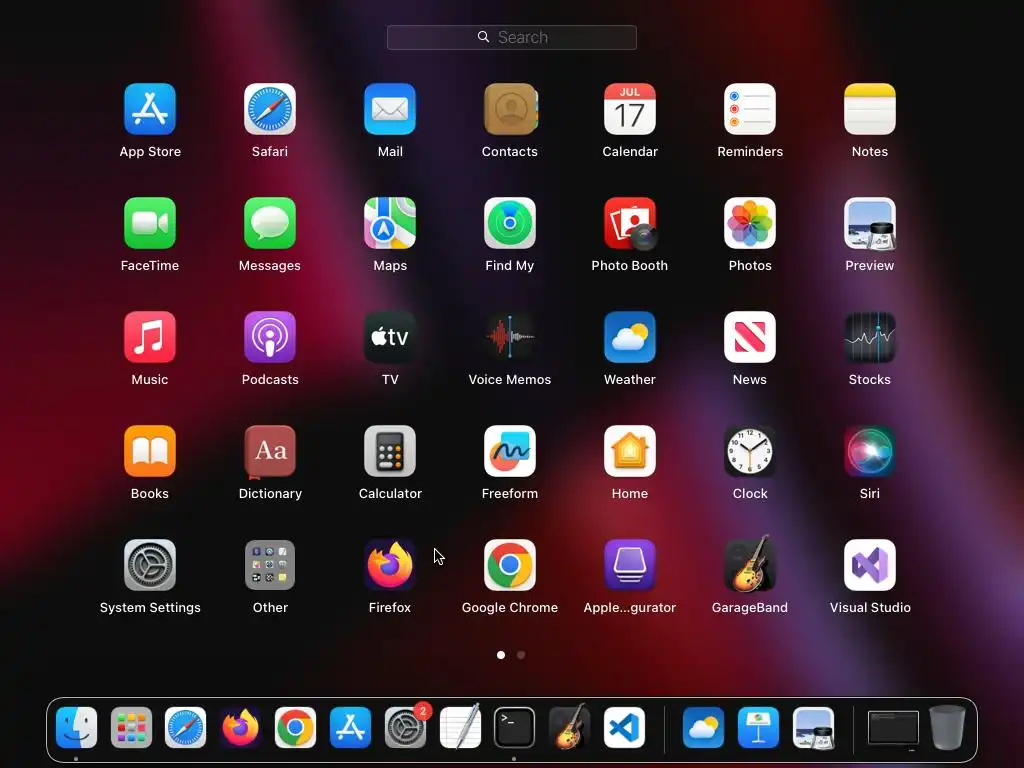Open GarageBand from the Dock
The image size is (1024, 768).
(569, 726)
